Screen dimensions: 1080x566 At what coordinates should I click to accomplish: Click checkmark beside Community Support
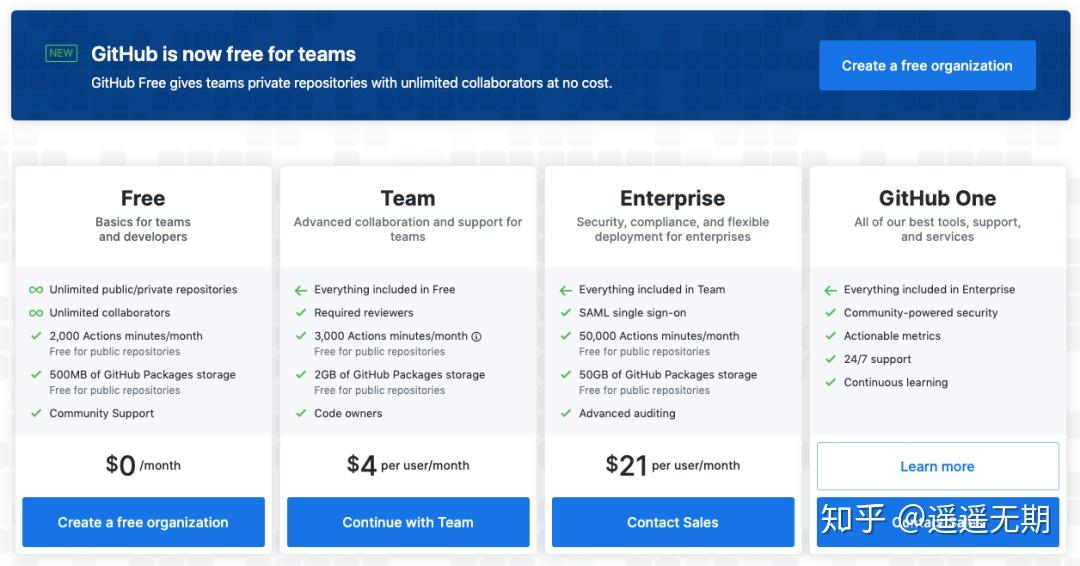coord(36,413)
